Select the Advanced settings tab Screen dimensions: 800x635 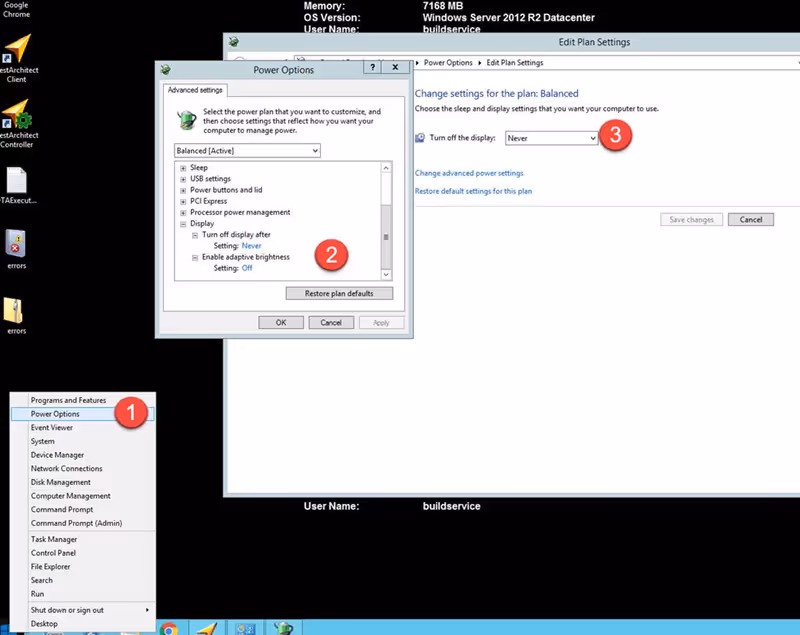(195, 90)
